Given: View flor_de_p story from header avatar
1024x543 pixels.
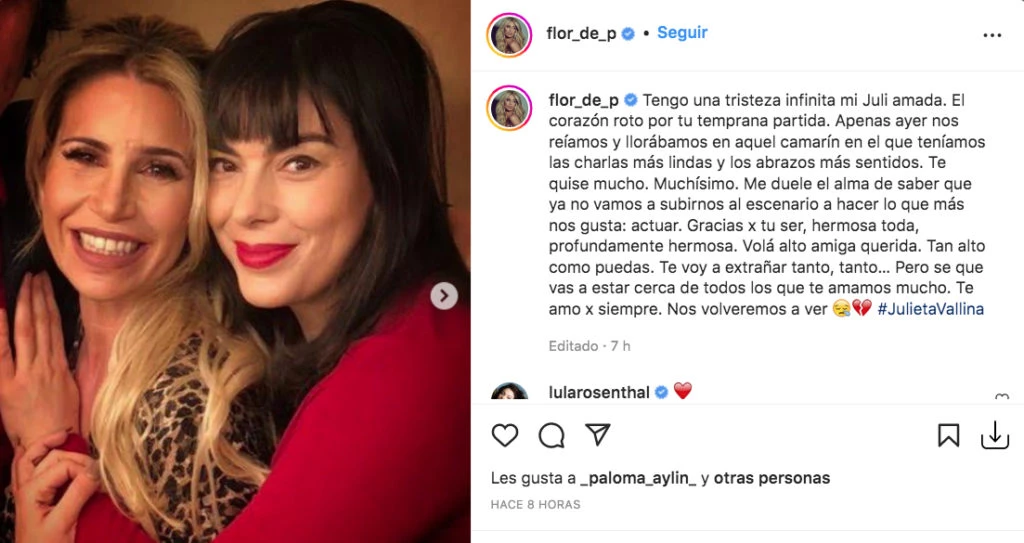Looking at the screenshot, I should (x=509, y=35).
